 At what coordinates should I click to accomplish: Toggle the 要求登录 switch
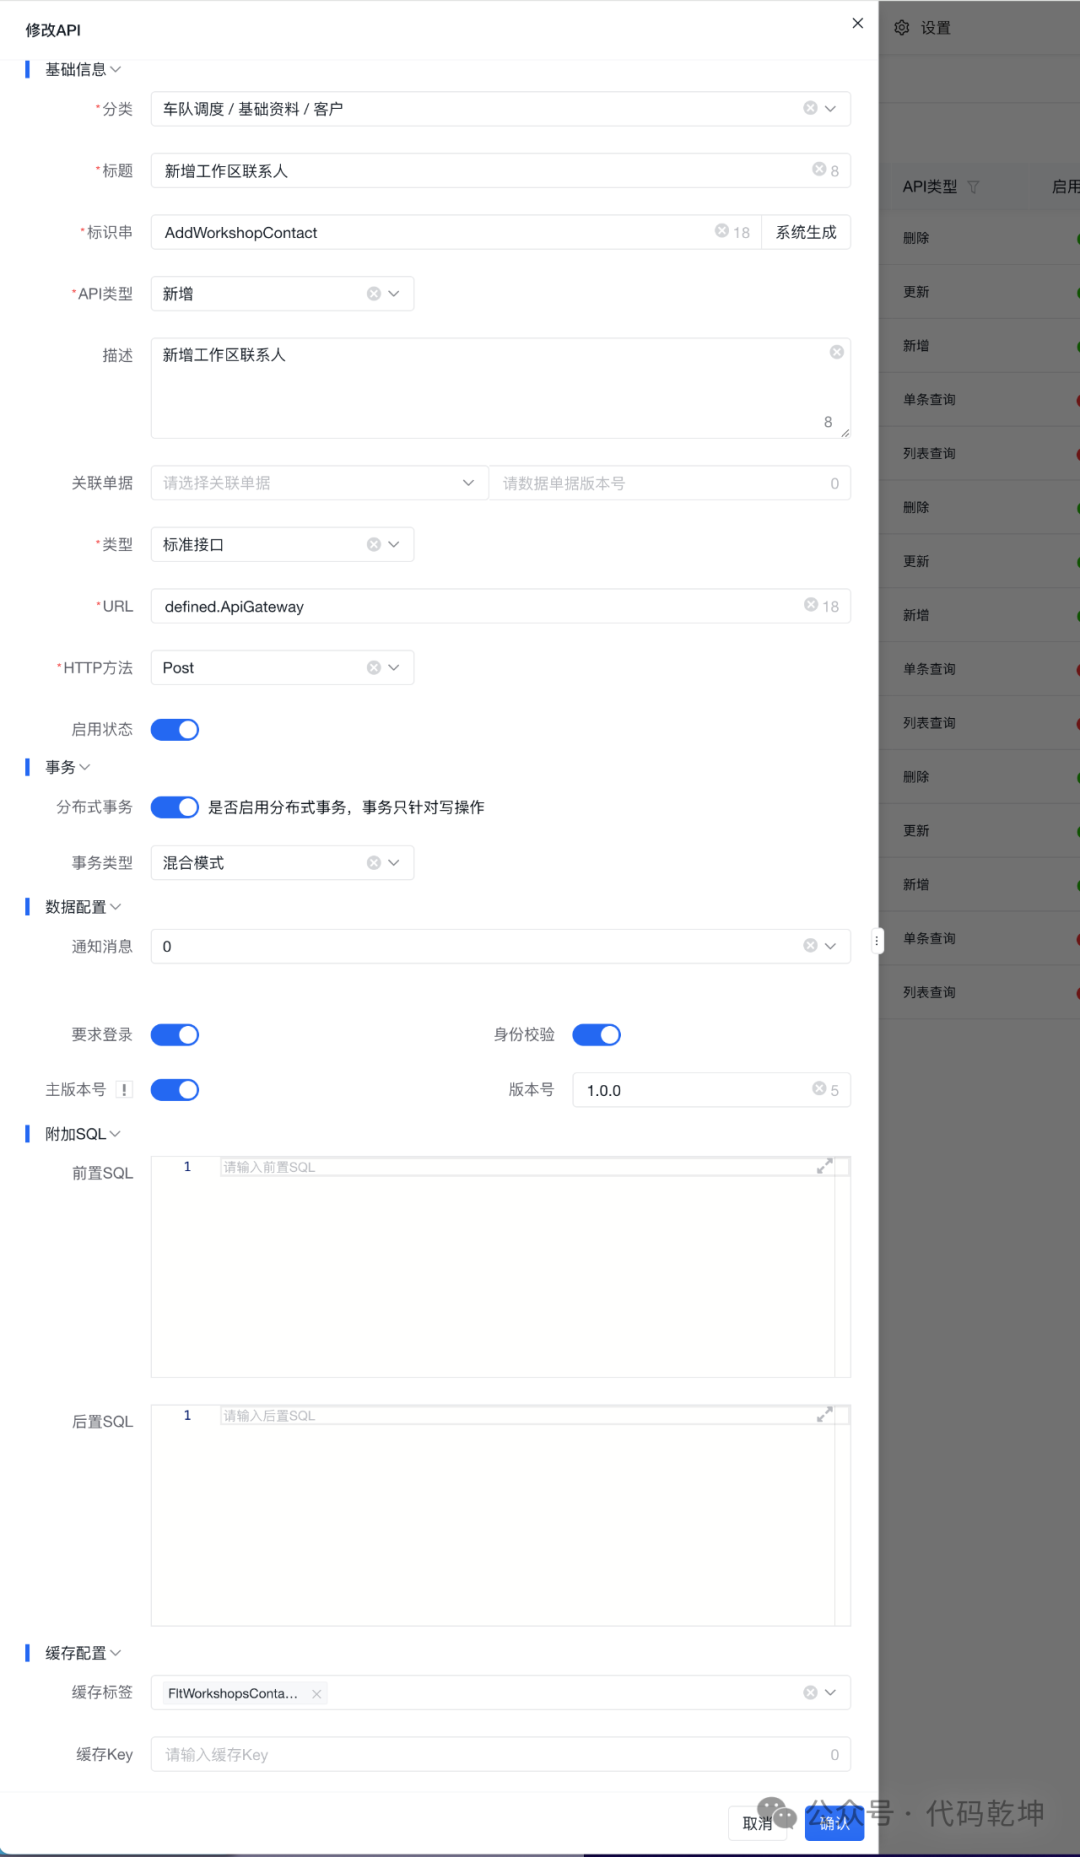pyautogui.click(x=175, y=1035)
